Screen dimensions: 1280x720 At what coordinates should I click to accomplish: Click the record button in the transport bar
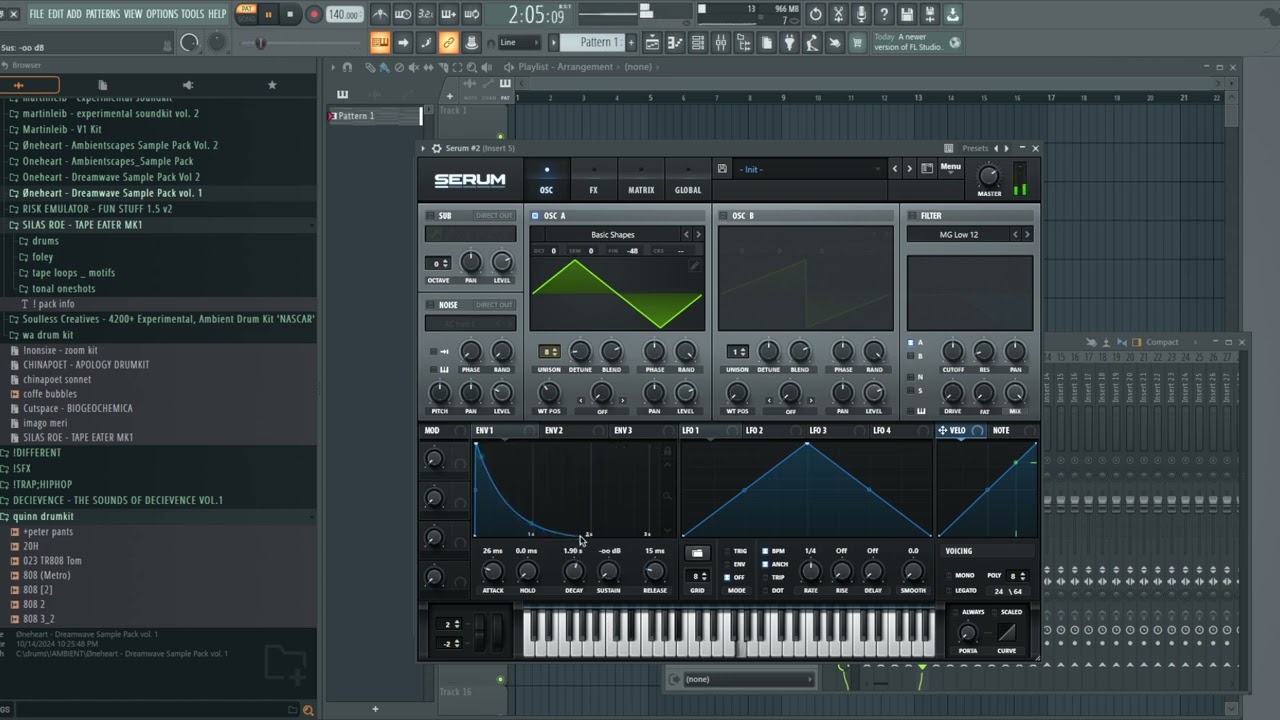314,14
